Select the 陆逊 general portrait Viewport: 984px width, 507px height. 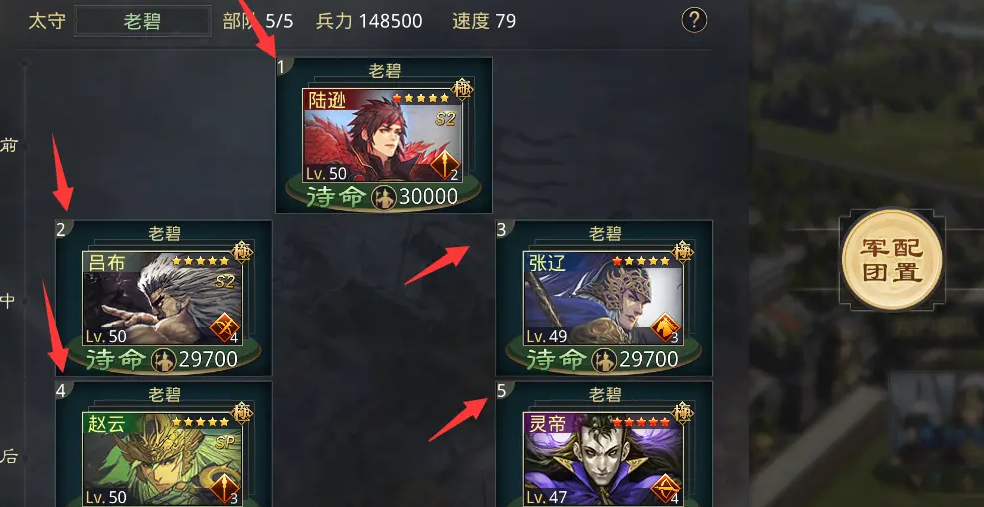(x=383, y=136)
